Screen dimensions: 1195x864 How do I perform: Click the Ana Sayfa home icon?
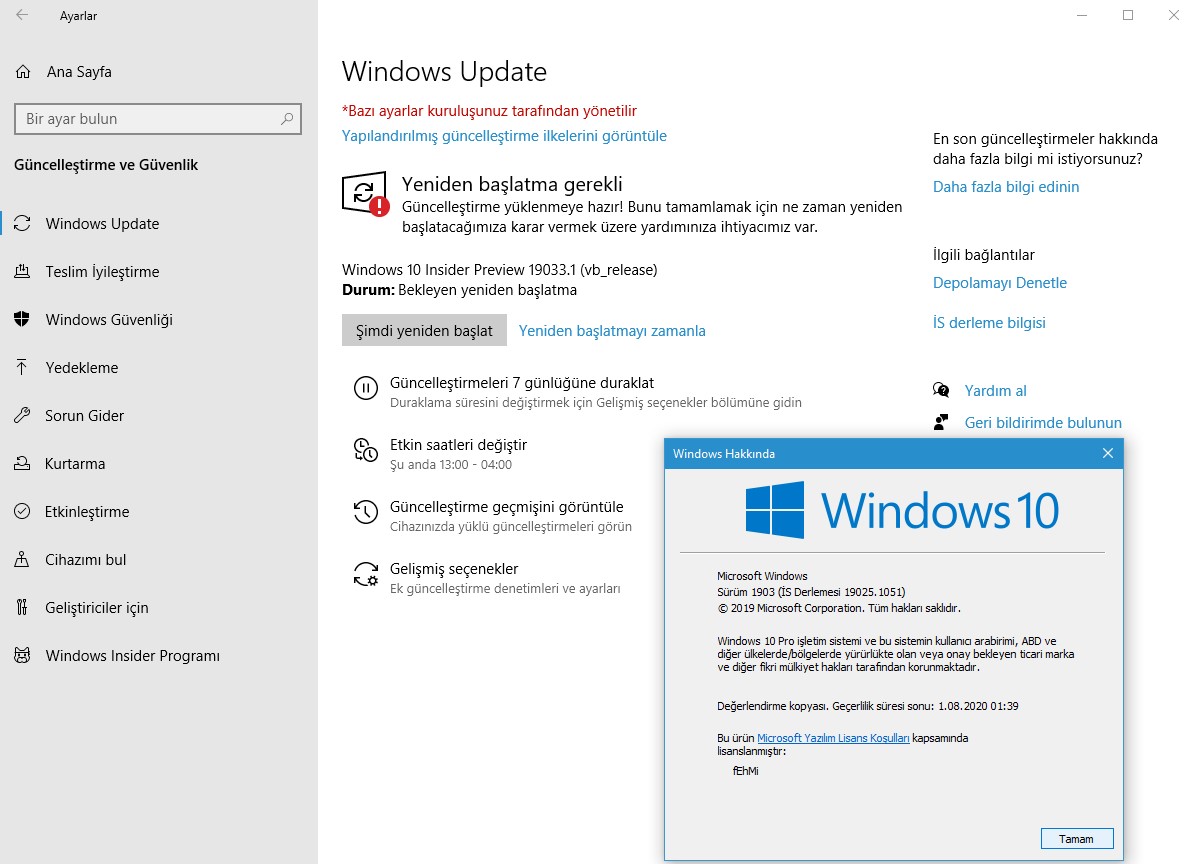(x=23, y=72)
